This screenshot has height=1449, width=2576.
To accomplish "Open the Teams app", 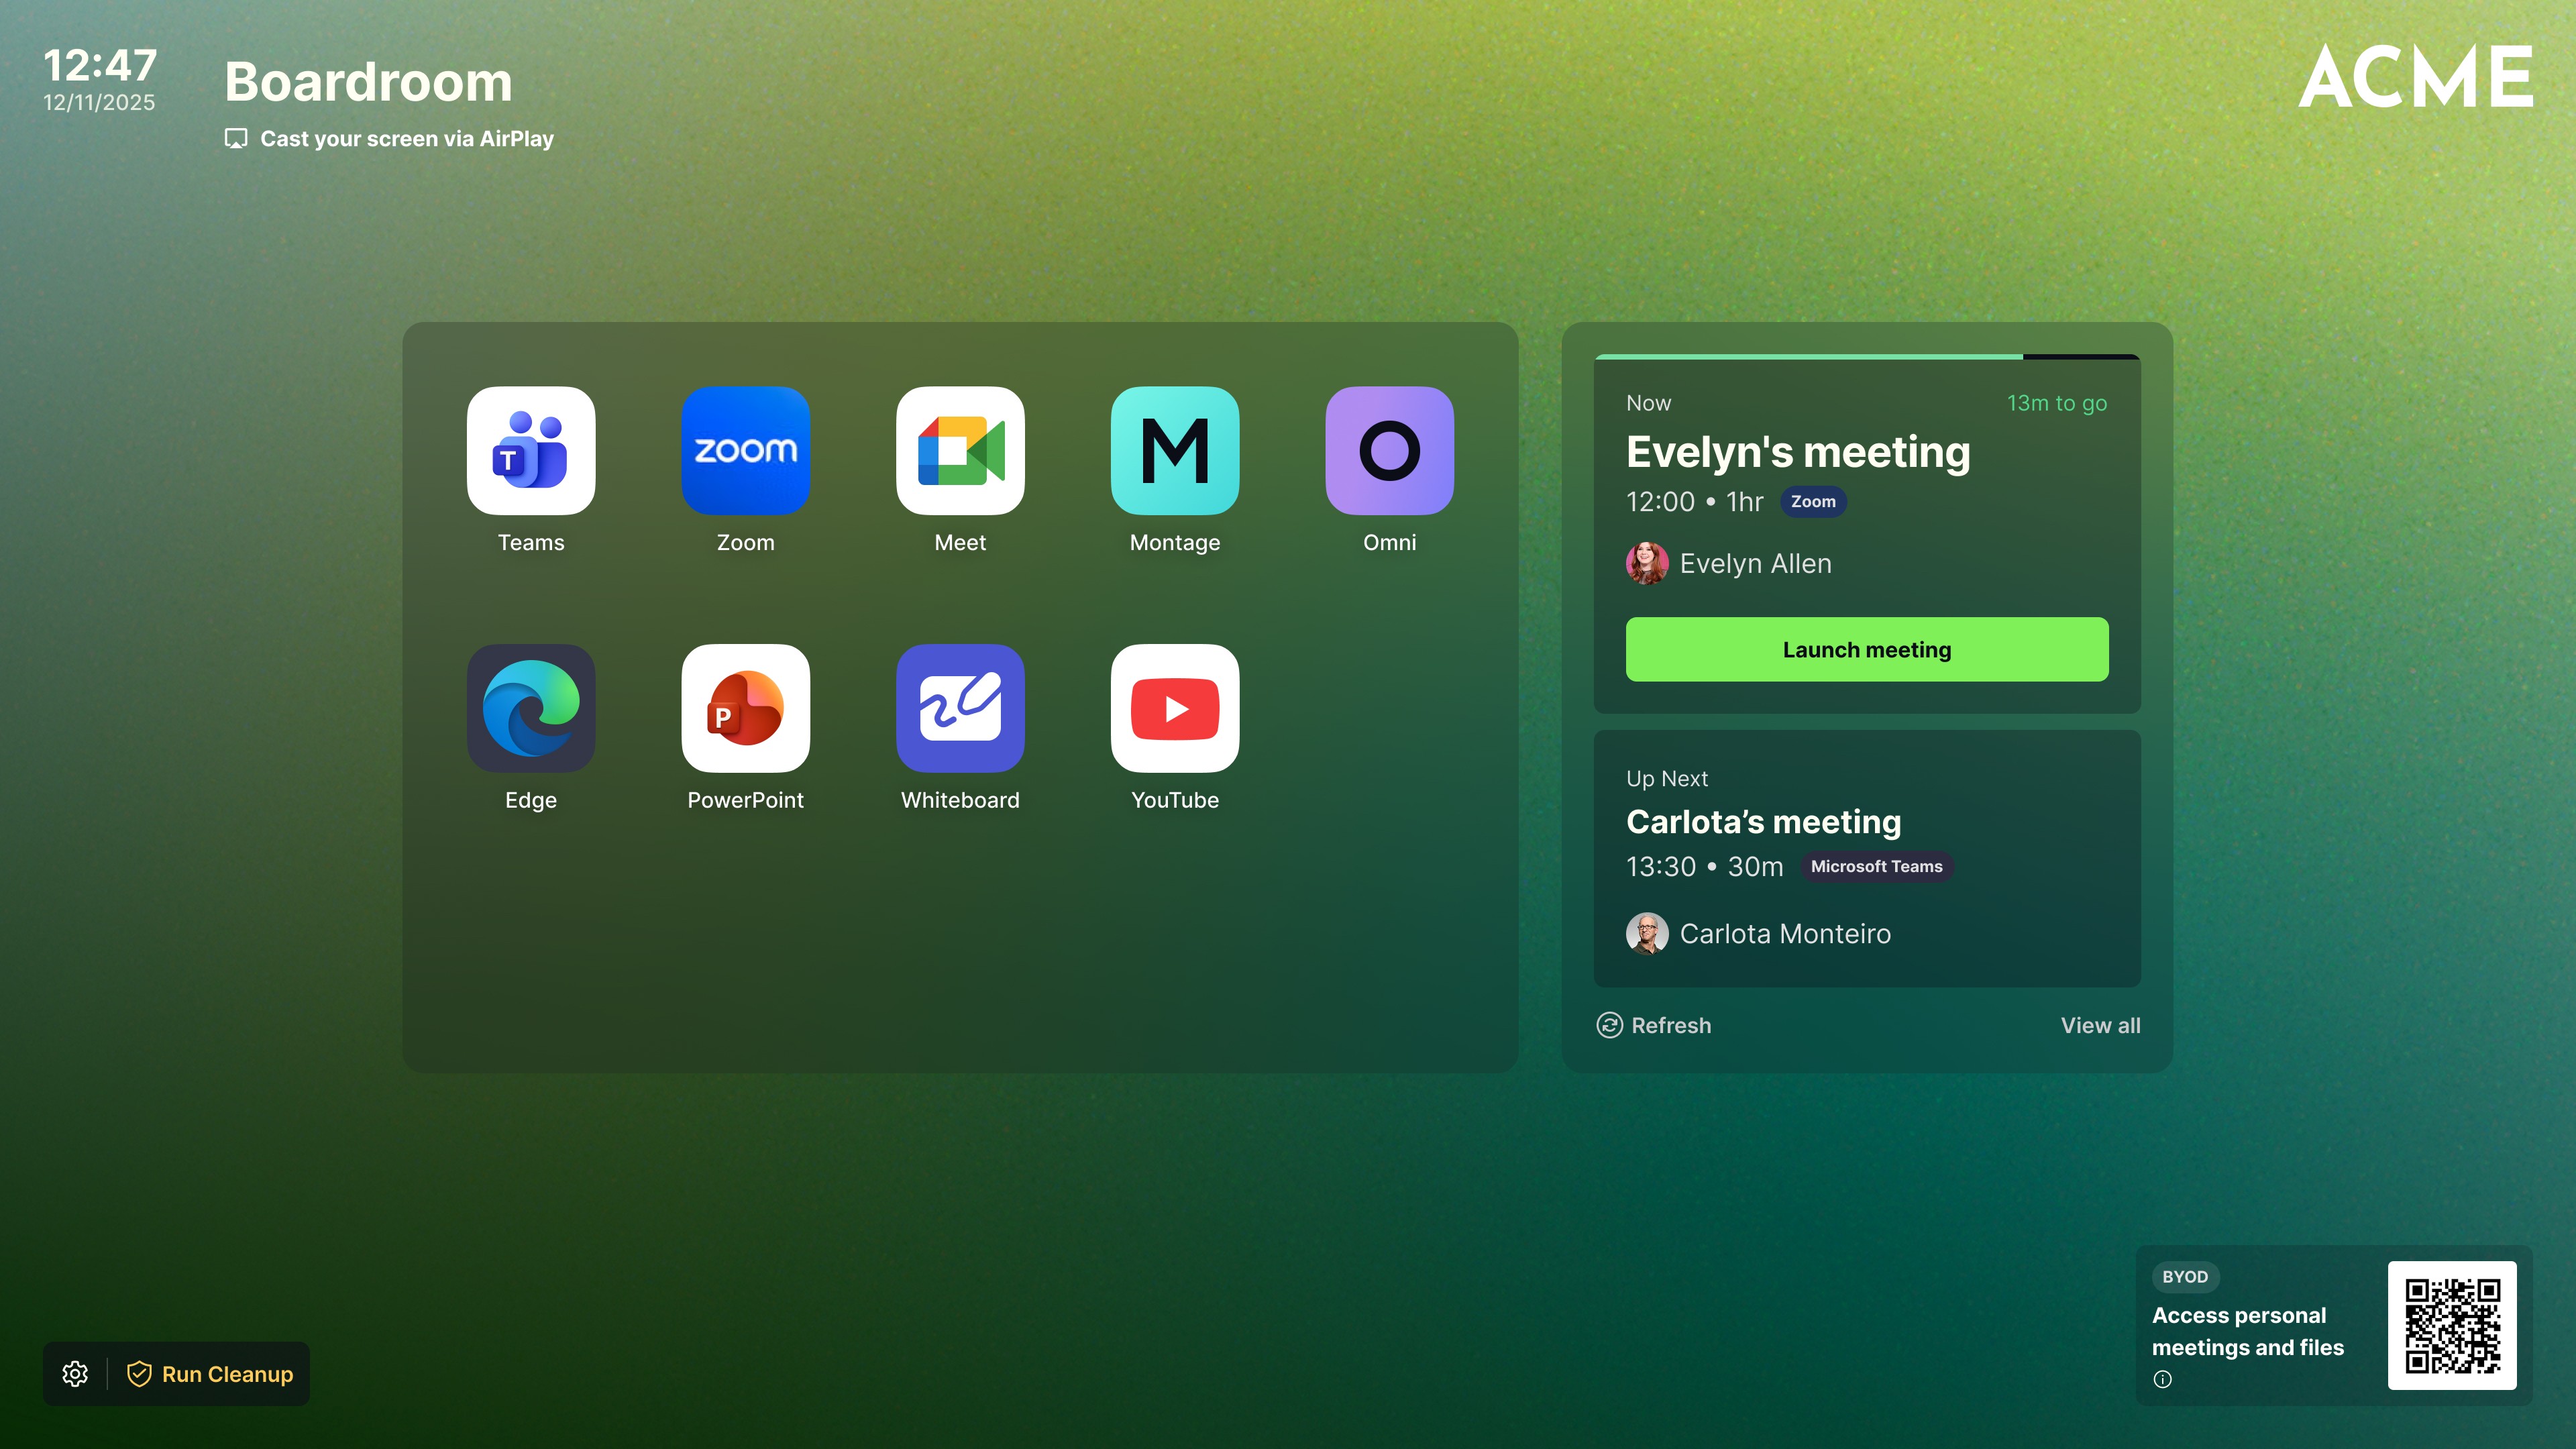I will 531,451.
